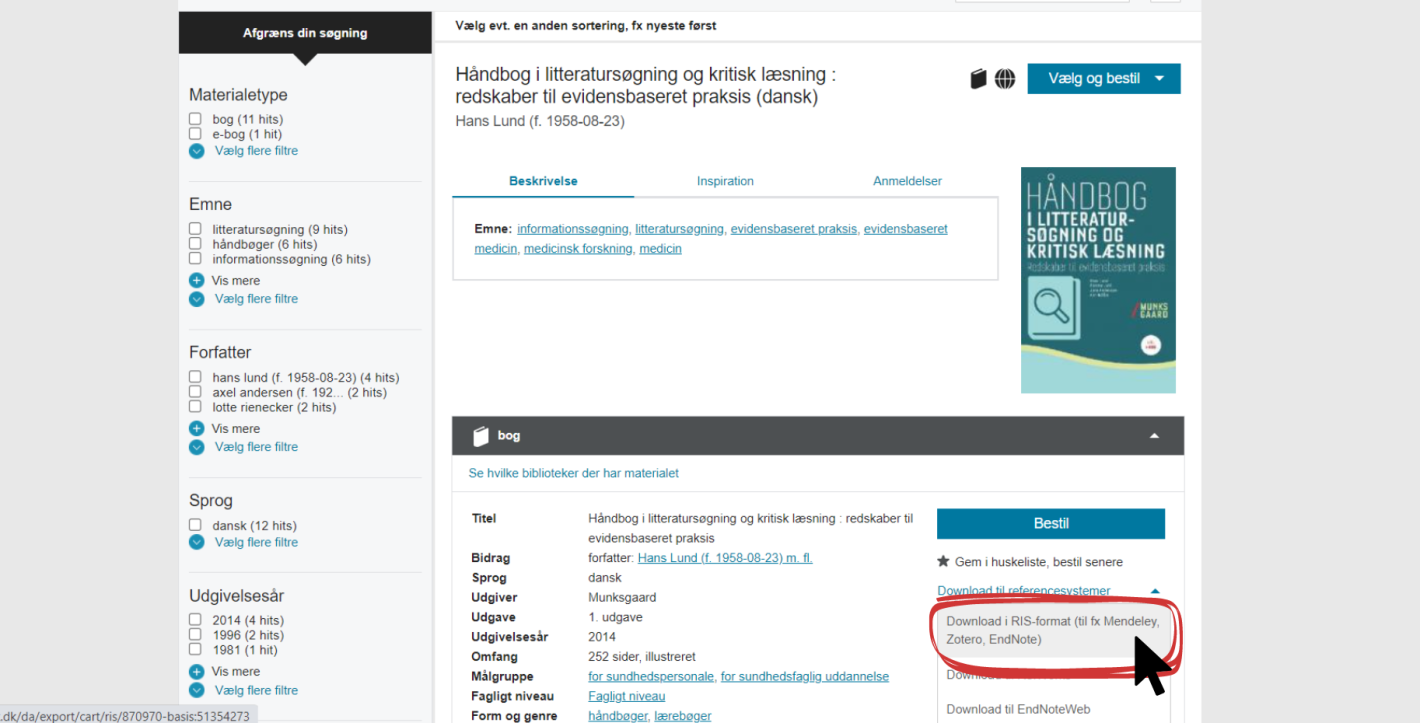Open the informationssøgning subject link
Image resolution: width=1420 pixels, height=723 pixels.
[x=573, y=229]
